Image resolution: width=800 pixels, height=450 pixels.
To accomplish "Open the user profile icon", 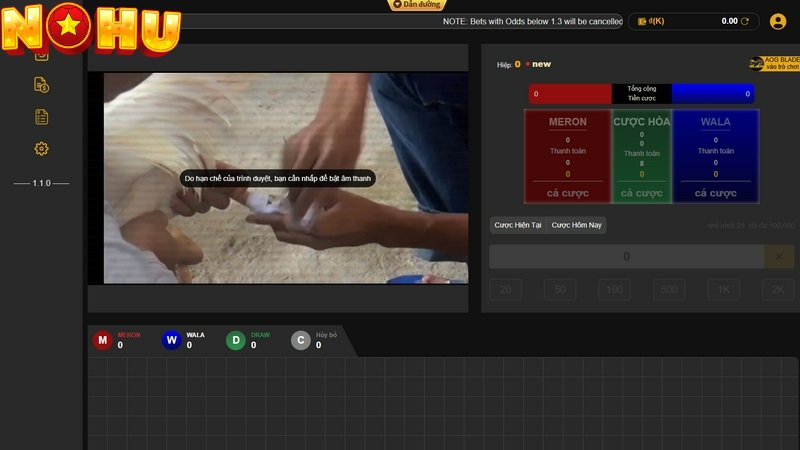I will [778, 21].
